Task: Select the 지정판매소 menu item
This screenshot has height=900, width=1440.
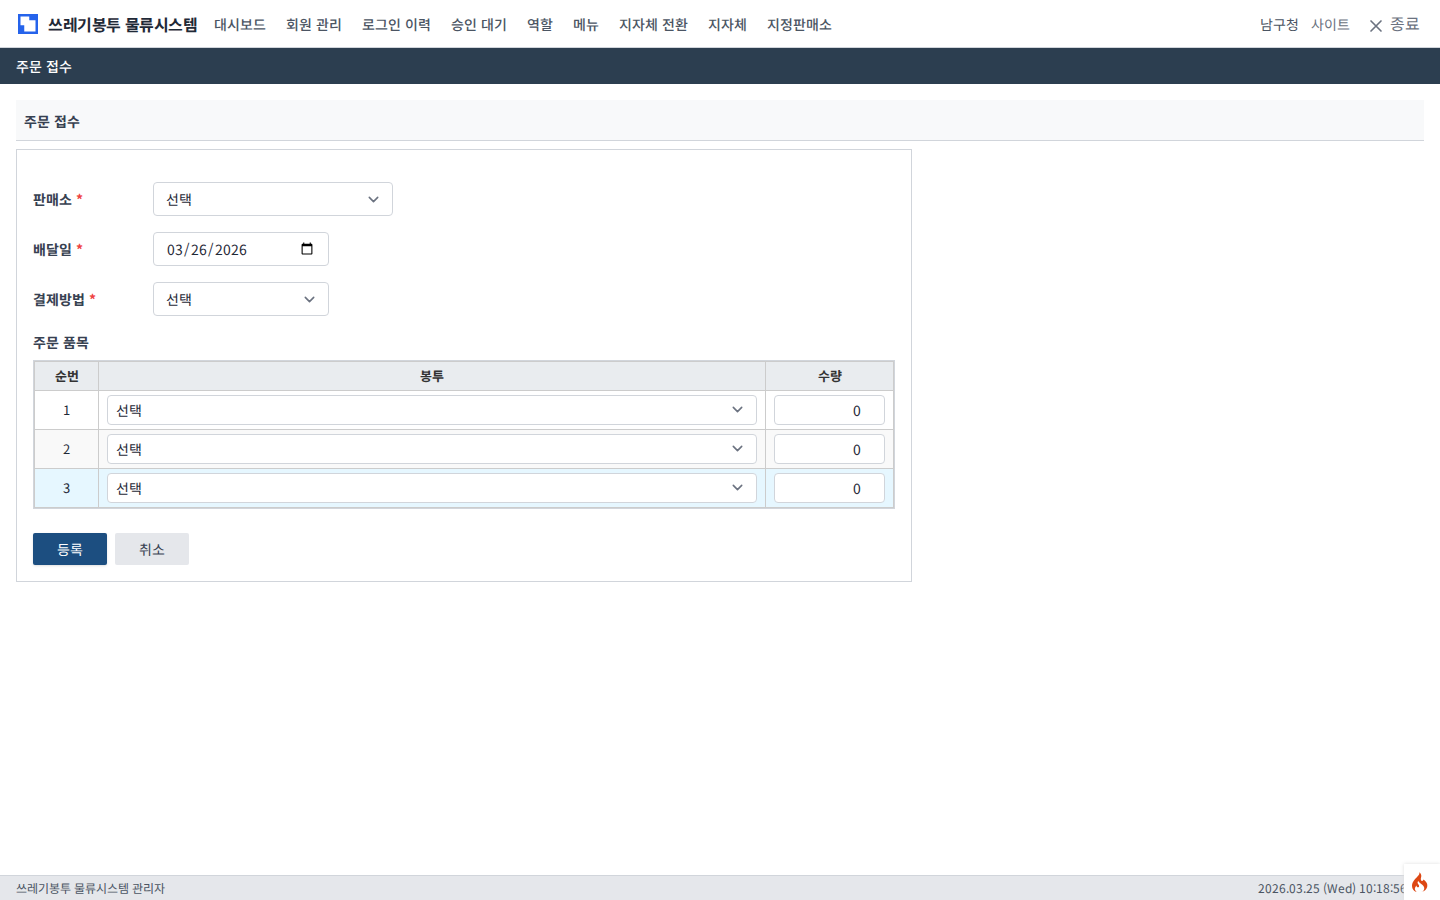Action: tap(799, 24)
